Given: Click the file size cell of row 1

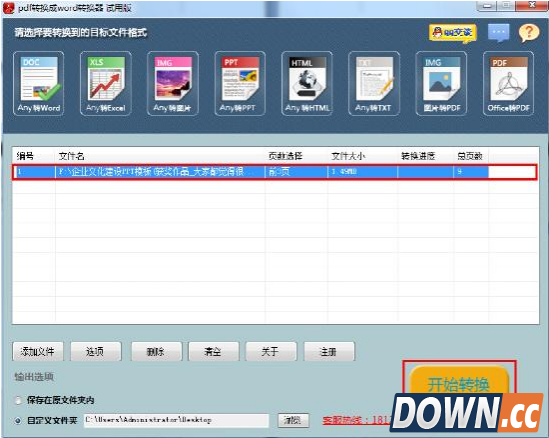Looking at the screenshot, I should 362,172.
